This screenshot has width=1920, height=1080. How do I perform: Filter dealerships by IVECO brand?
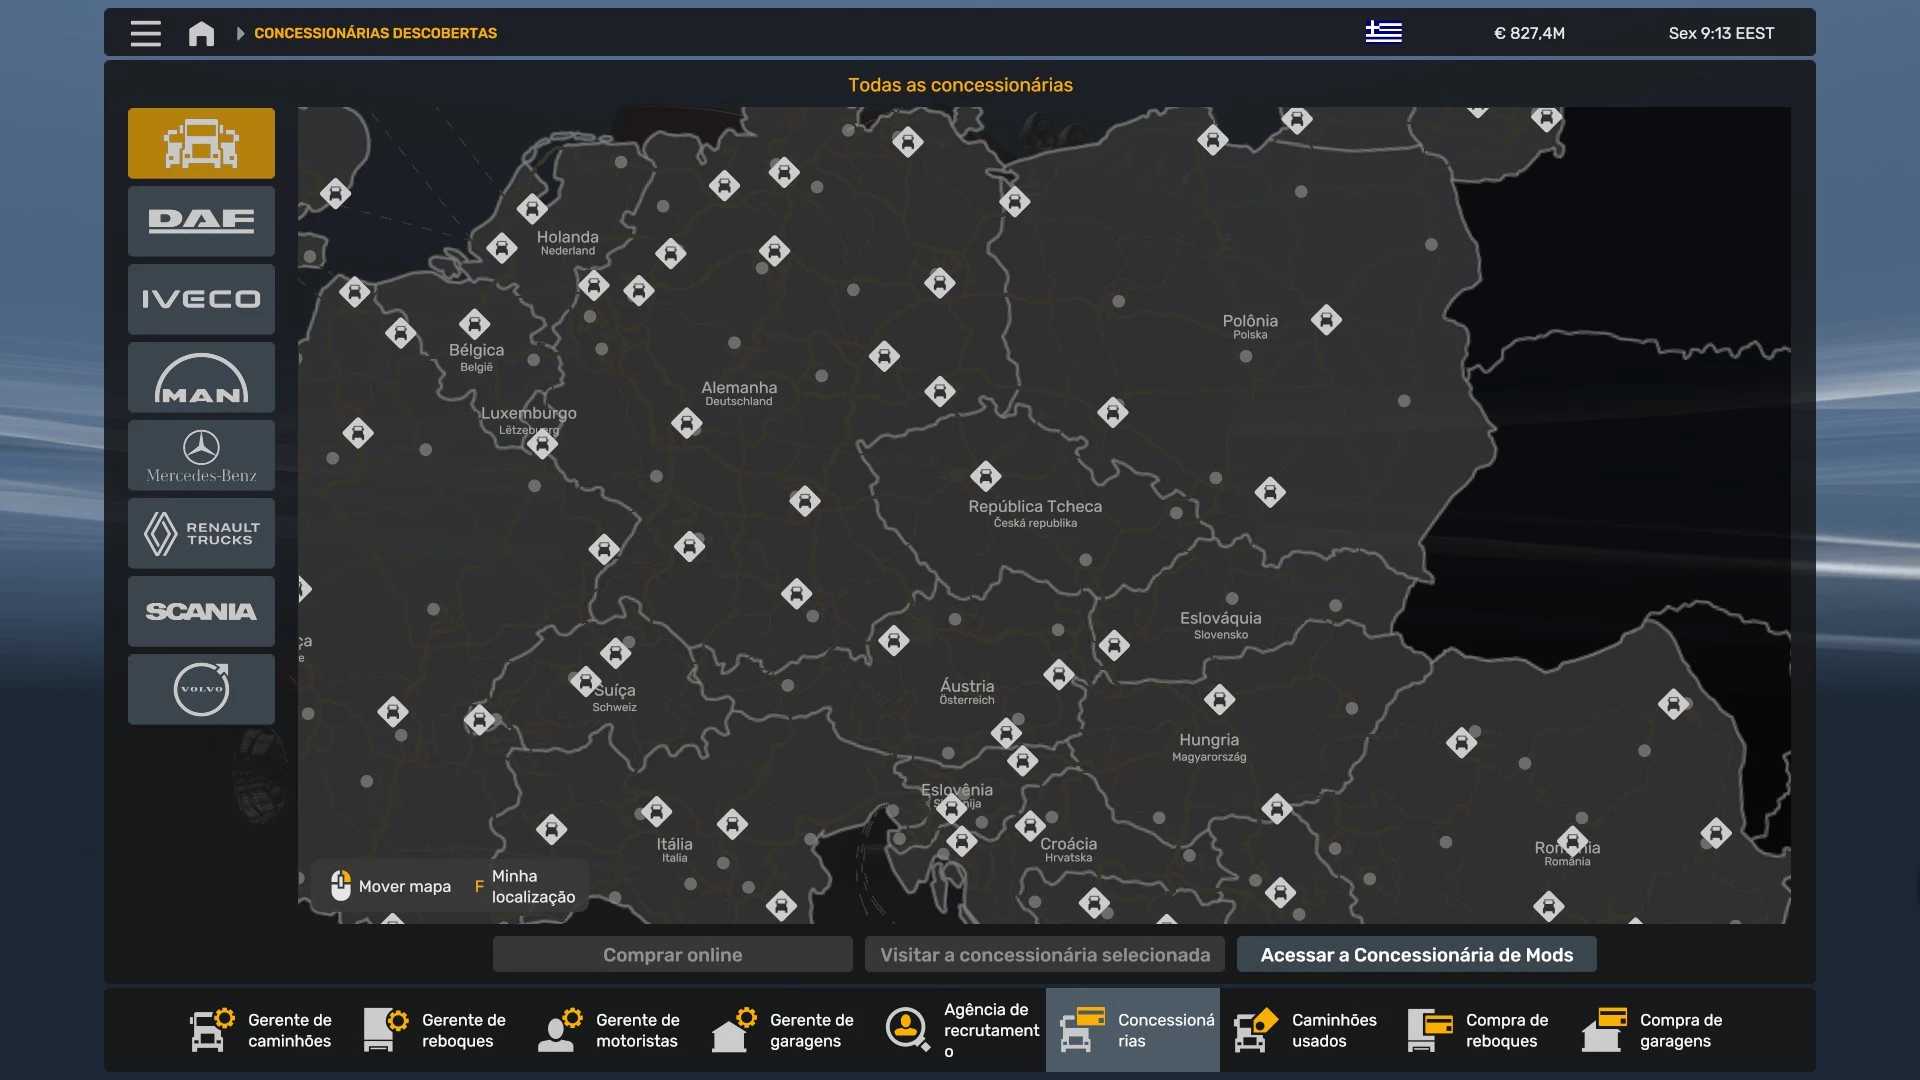point(201,299)
